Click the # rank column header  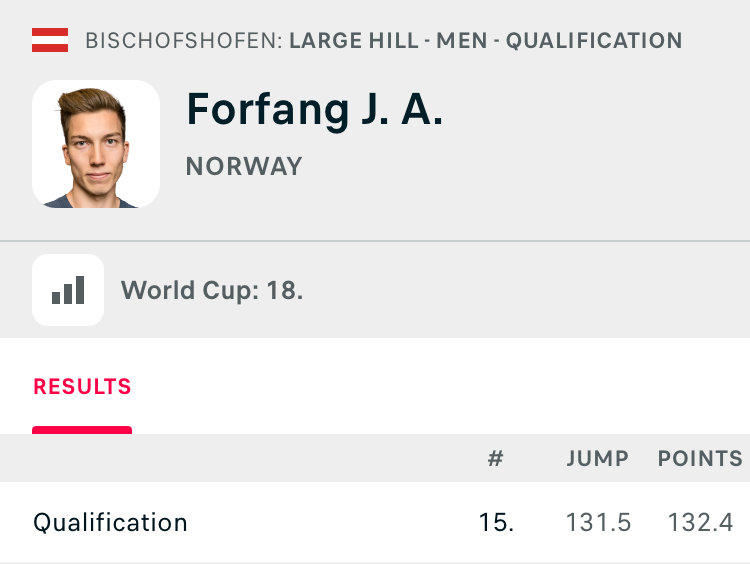tap(495, 459)
